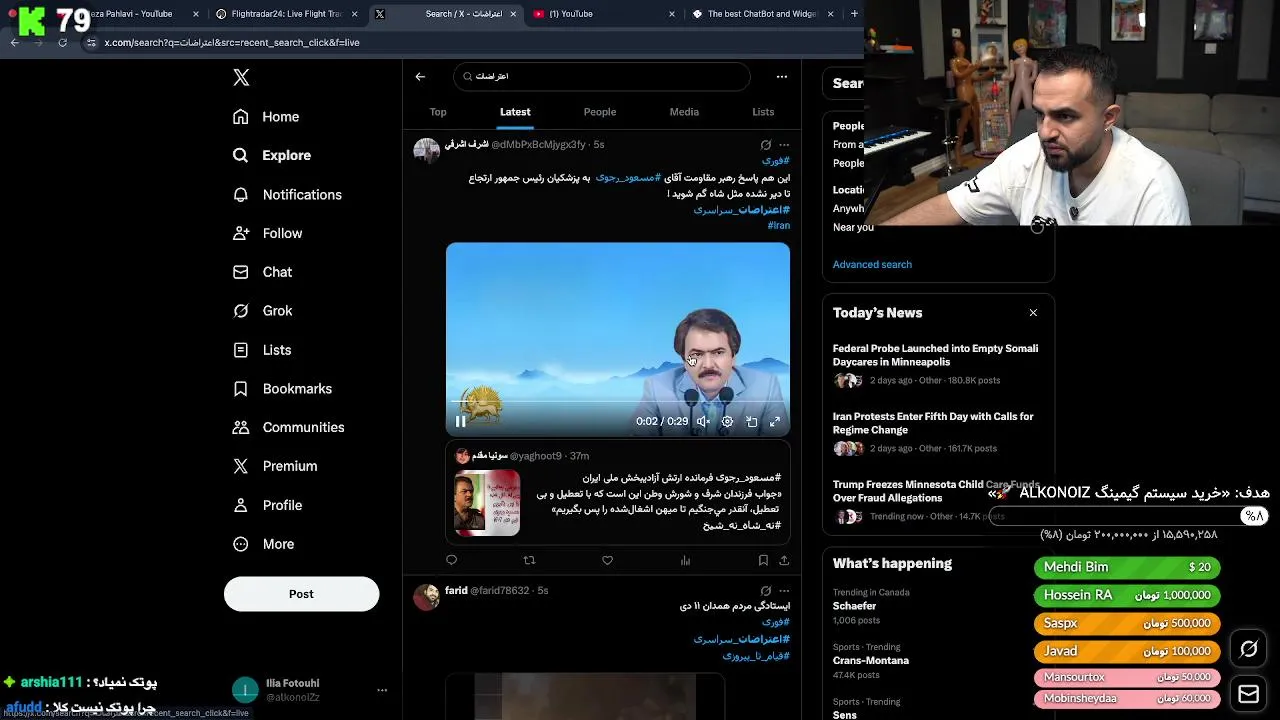Switch to the Lists search tab
The width and height of the screenshot is (1280, 720).
point(763,112)
